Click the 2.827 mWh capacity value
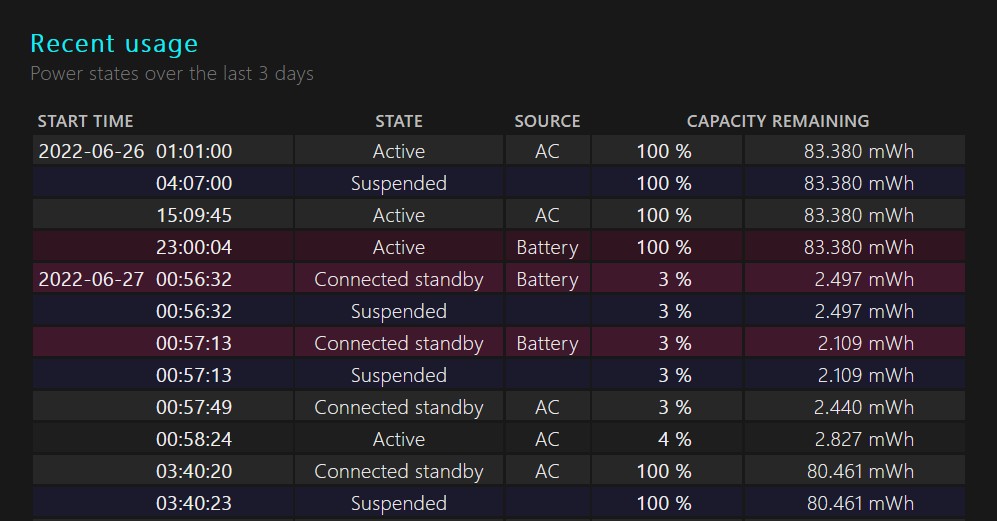This screenshot has width=997, height=521. (x=864, y=439)
